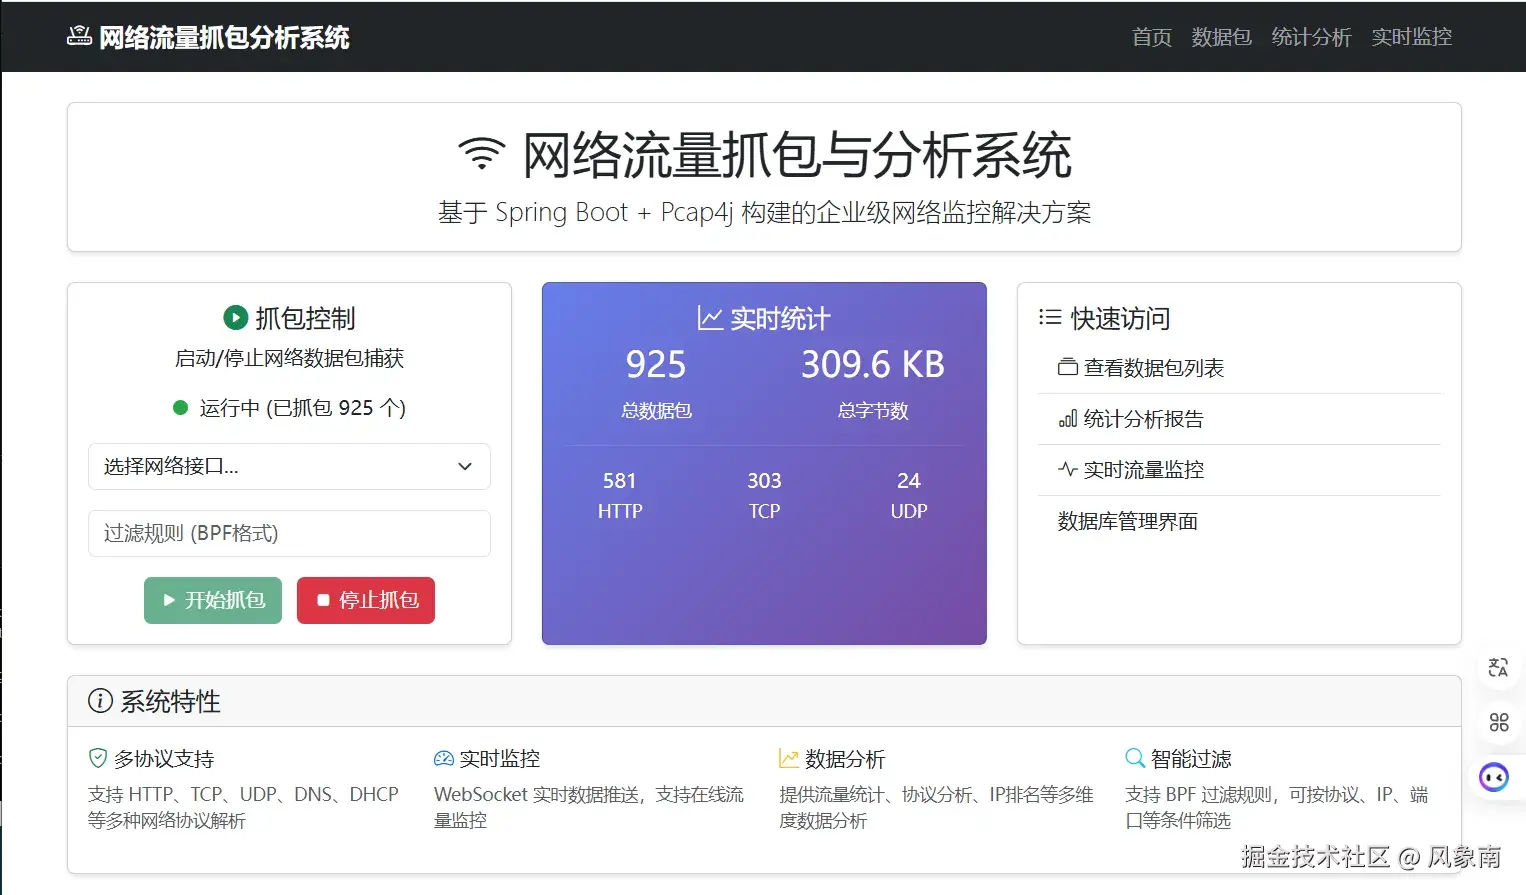Click the trend chart icon beside 数据分析

coord(789,758)
